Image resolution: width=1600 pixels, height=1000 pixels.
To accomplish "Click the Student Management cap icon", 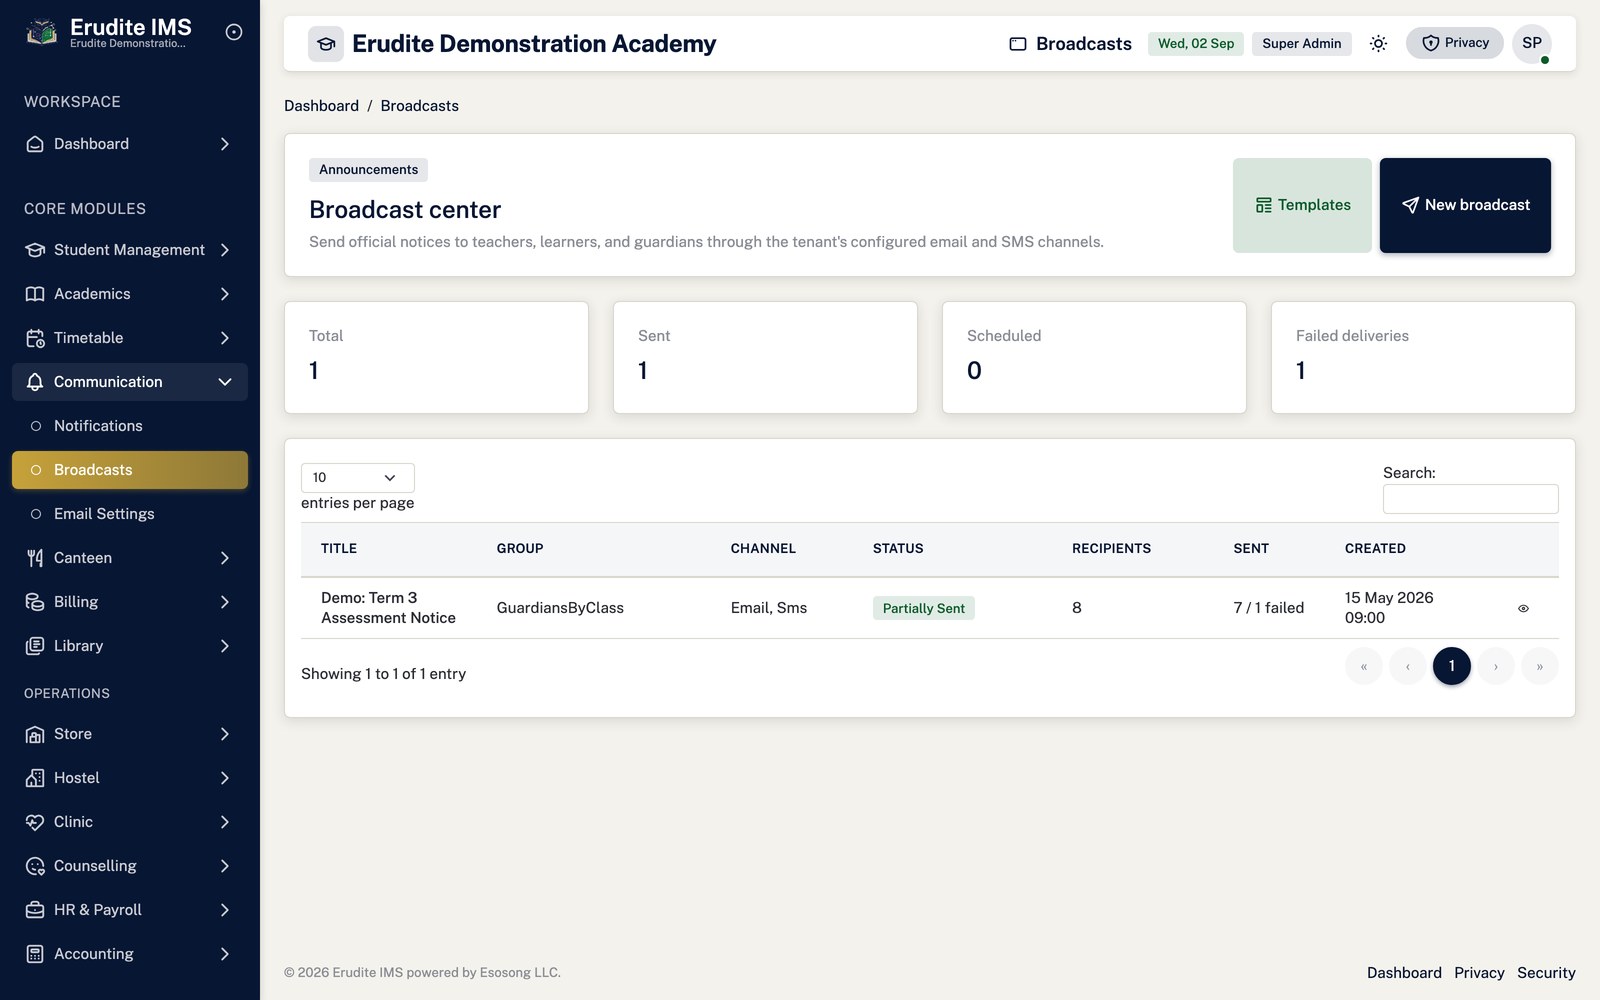I will coord(35,250).
